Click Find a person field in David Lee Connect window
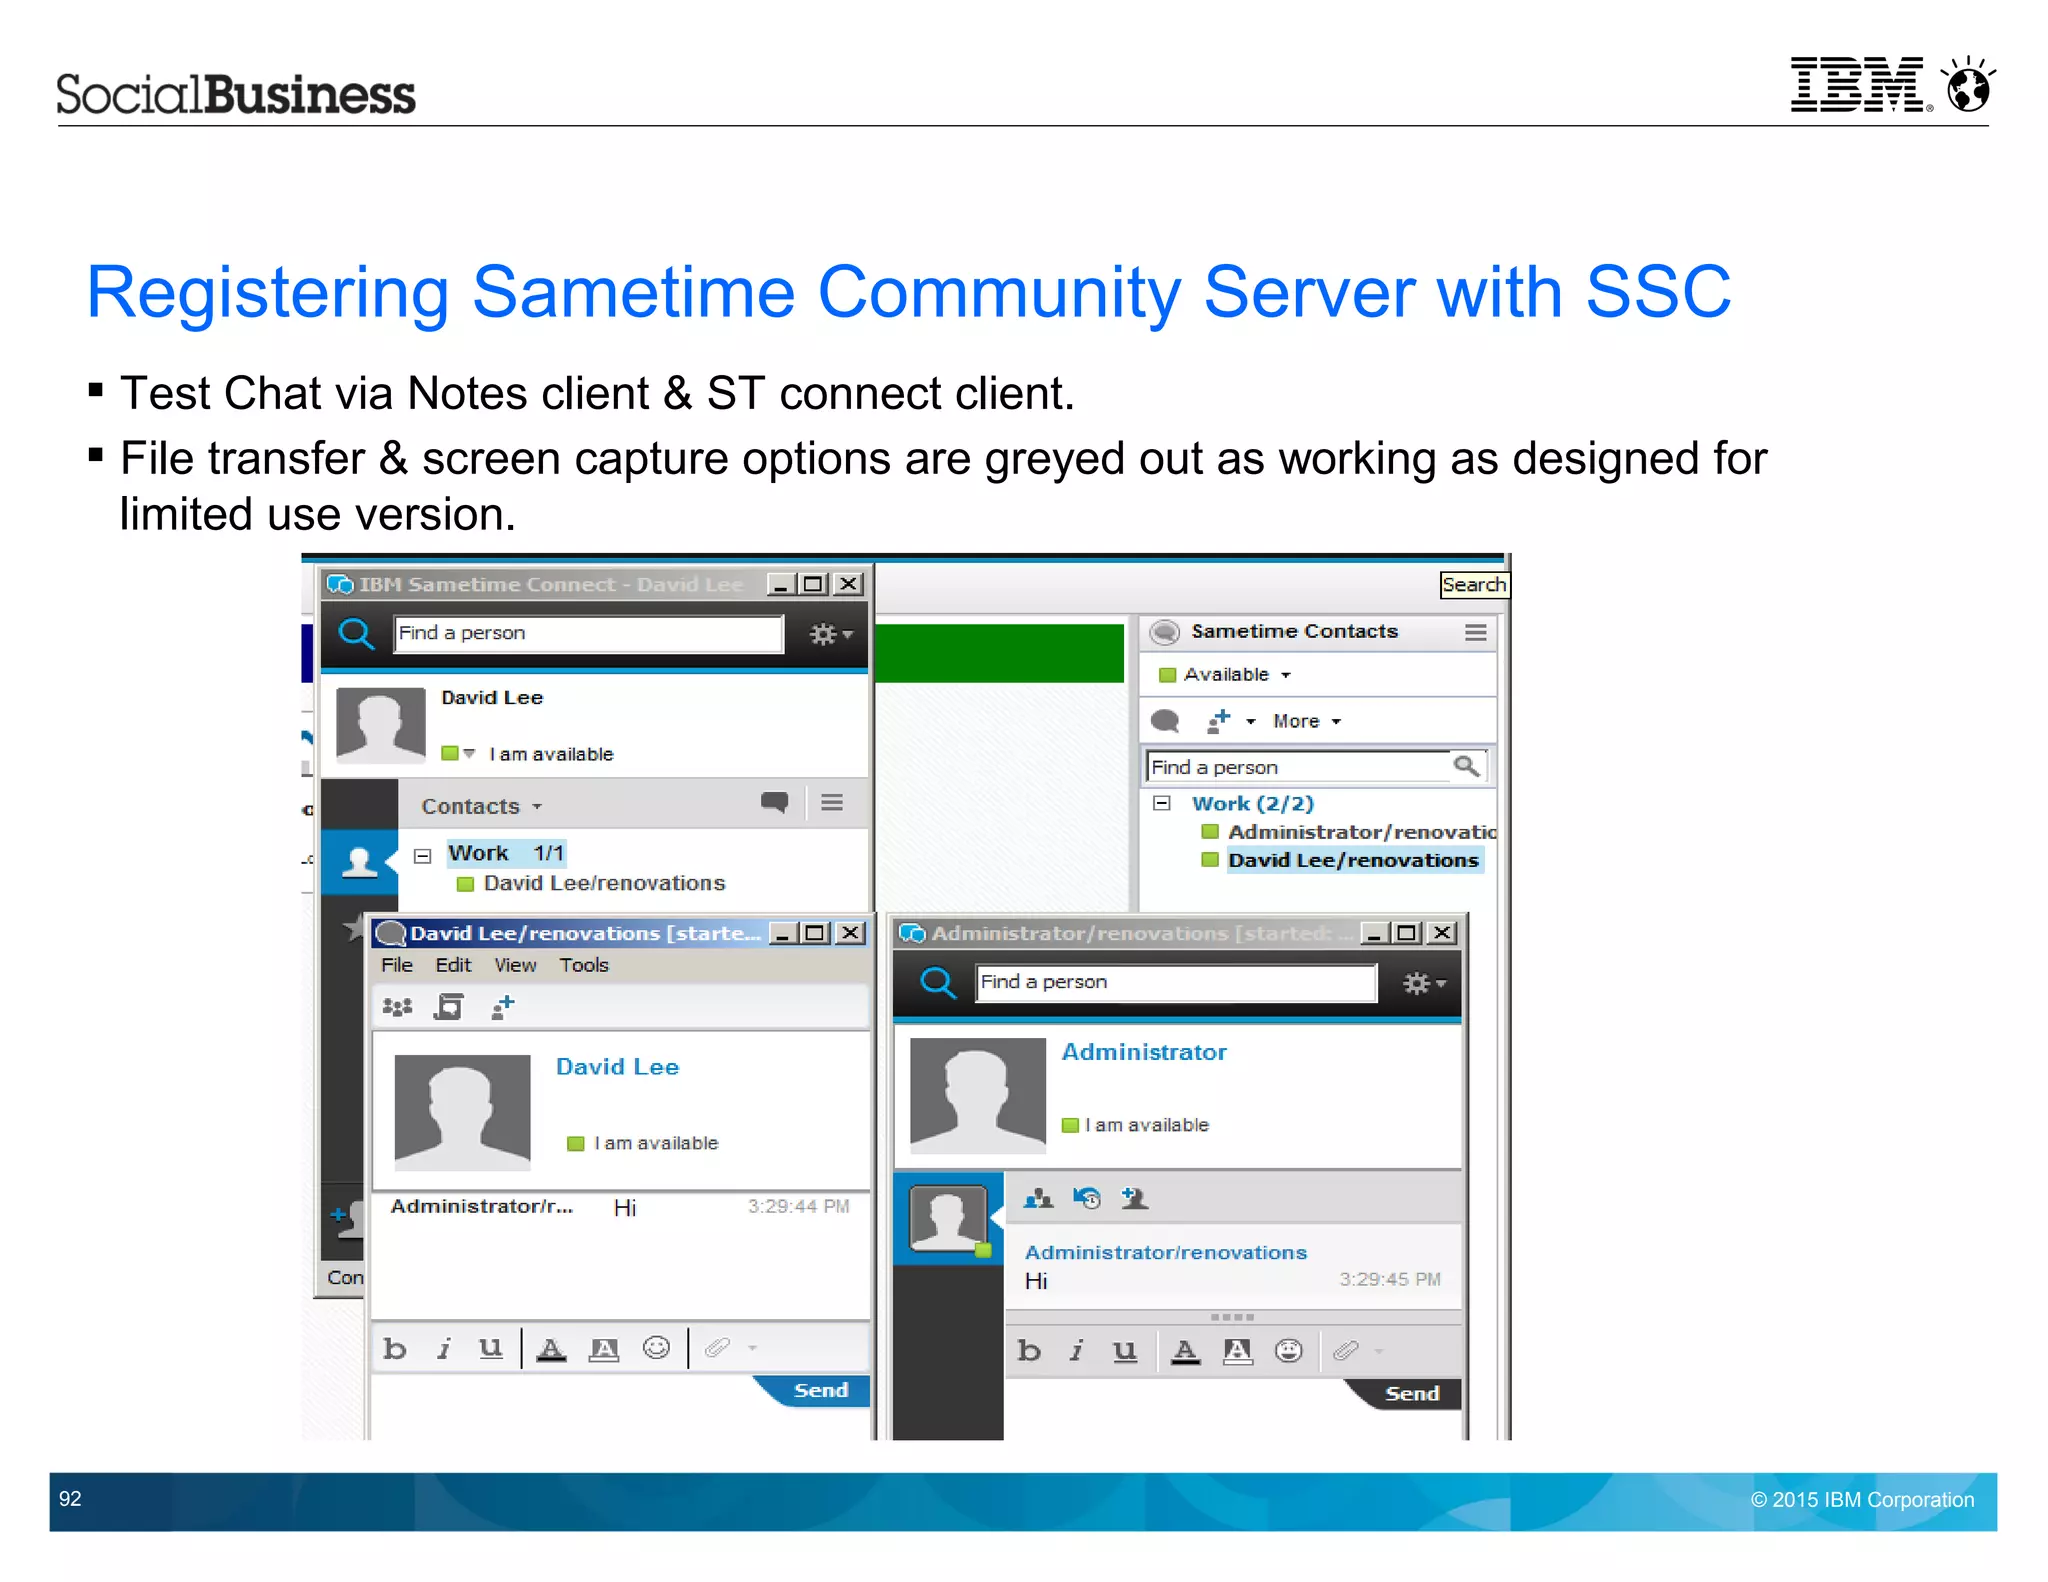Image resolution: width=2048 pixels, height=1582 pixels. click(x=588, y=633)
